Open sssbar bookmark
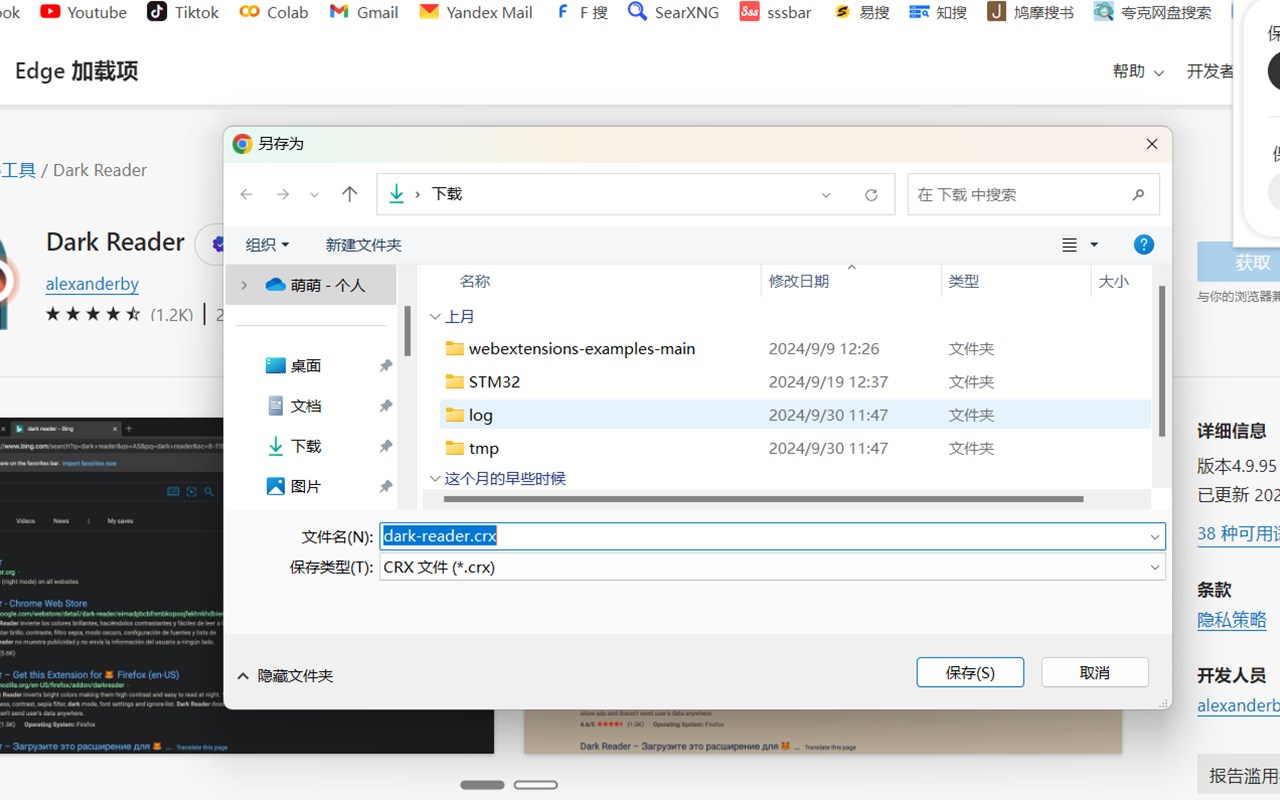The height and width of the screenshot is (800, 1280). tap(776, 12)
